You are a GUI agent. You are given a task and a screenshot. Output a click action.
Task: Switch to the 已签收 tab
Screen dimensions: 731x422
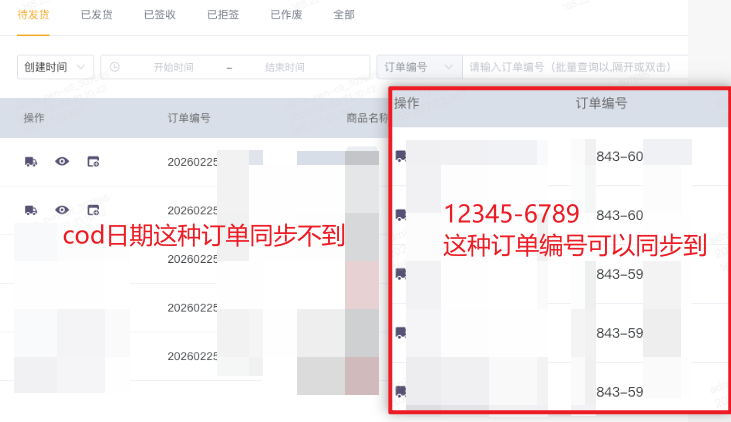tap(160, 15)
